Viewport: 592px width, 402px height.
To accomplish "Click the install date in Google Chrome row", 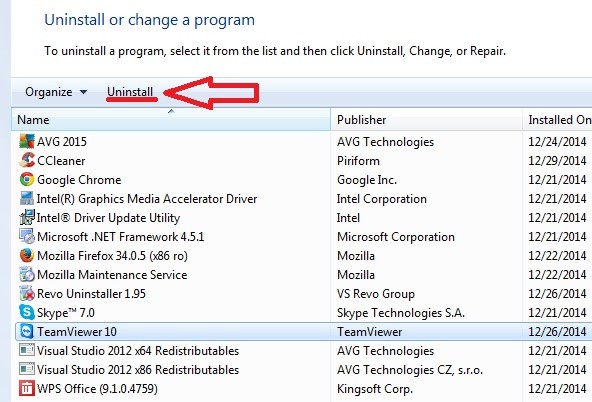I will tap(557, 180).
